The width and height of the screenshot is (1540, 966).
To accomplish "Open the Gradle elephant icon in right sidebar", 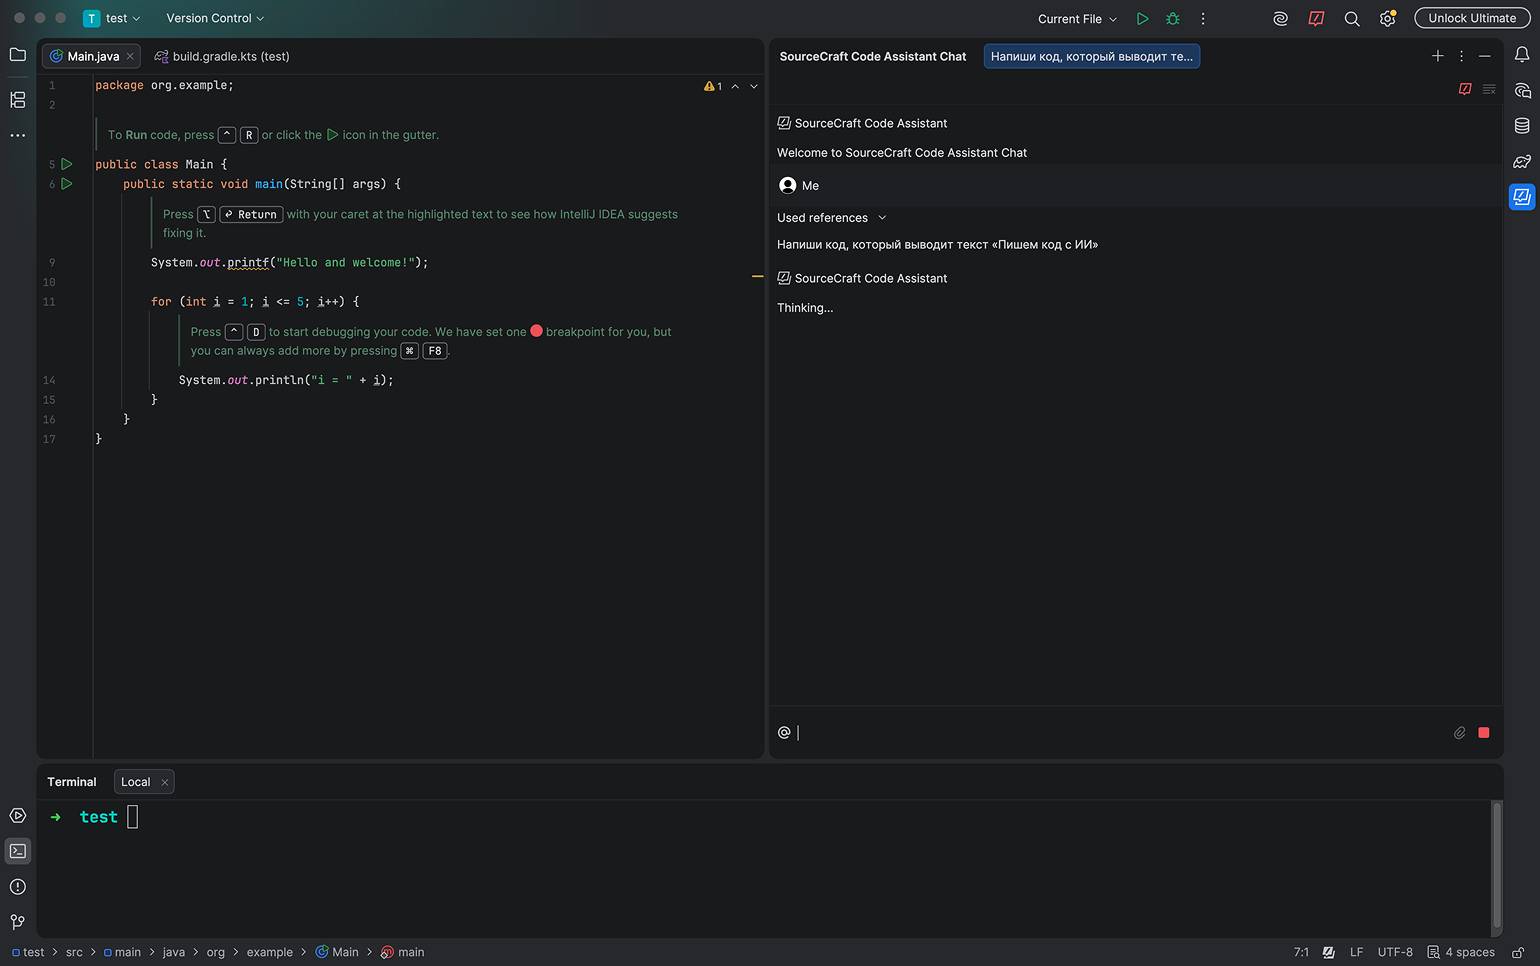I will 1522,161.
